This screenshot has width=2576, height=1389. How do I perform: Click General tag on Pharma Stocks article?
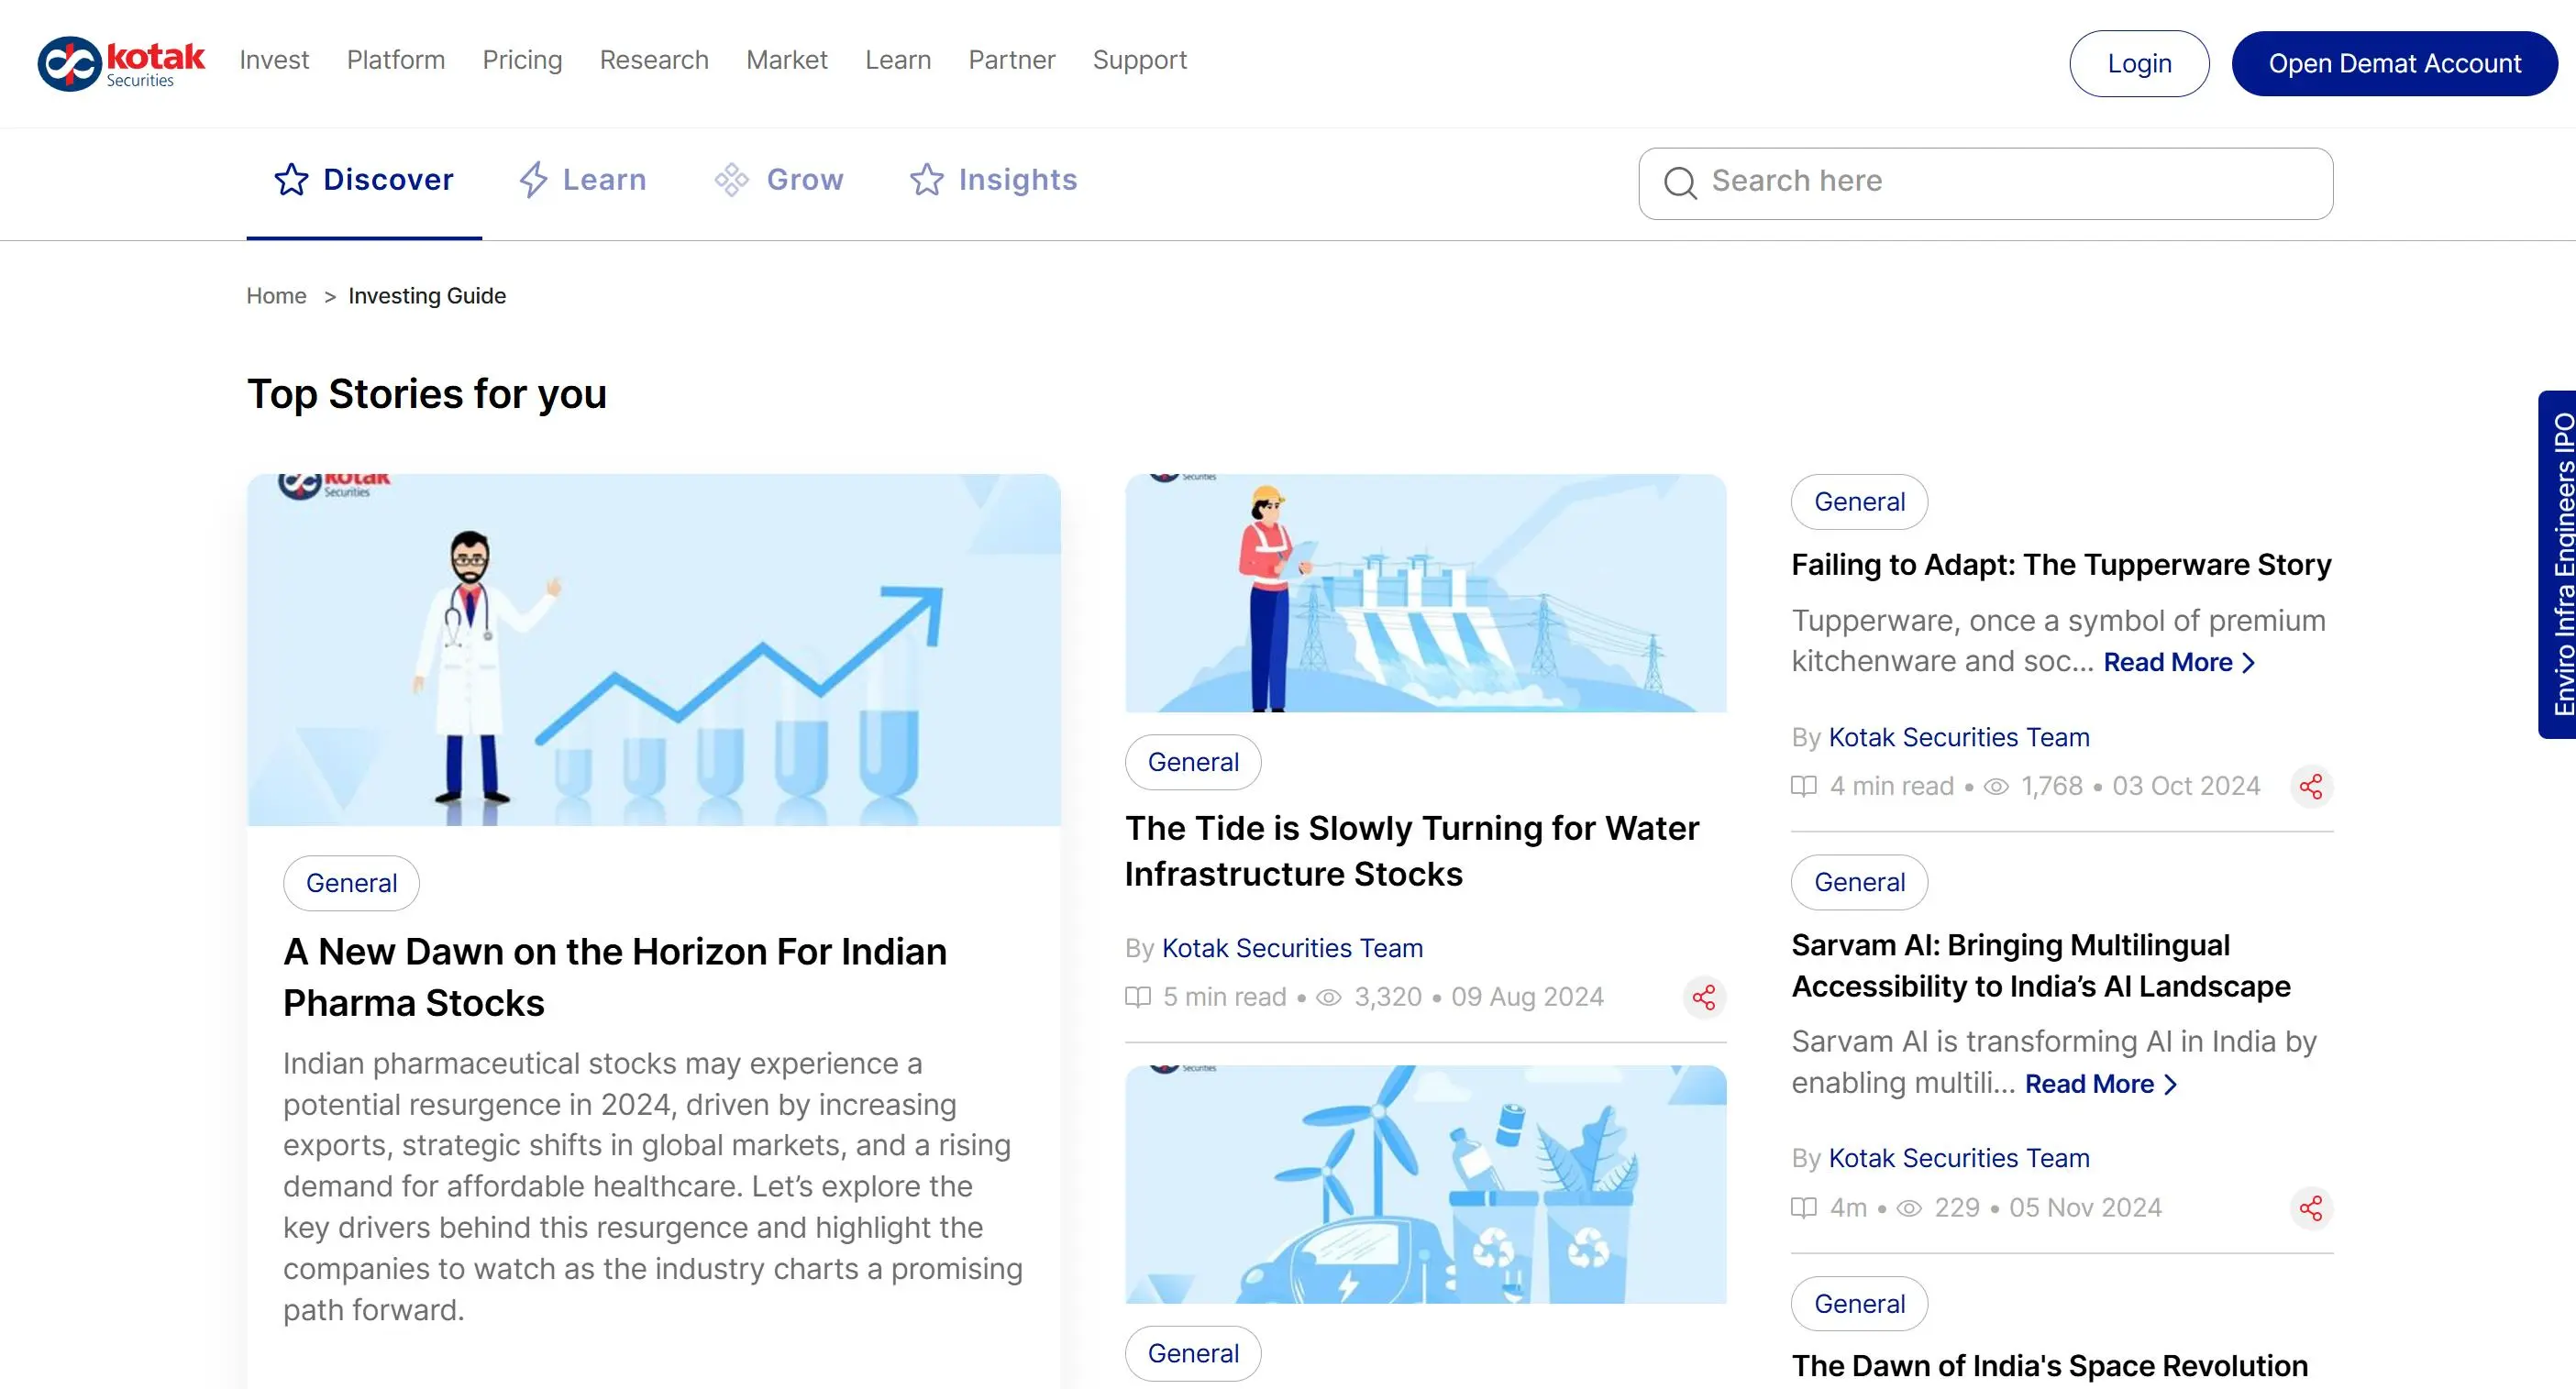pos(351,883)
